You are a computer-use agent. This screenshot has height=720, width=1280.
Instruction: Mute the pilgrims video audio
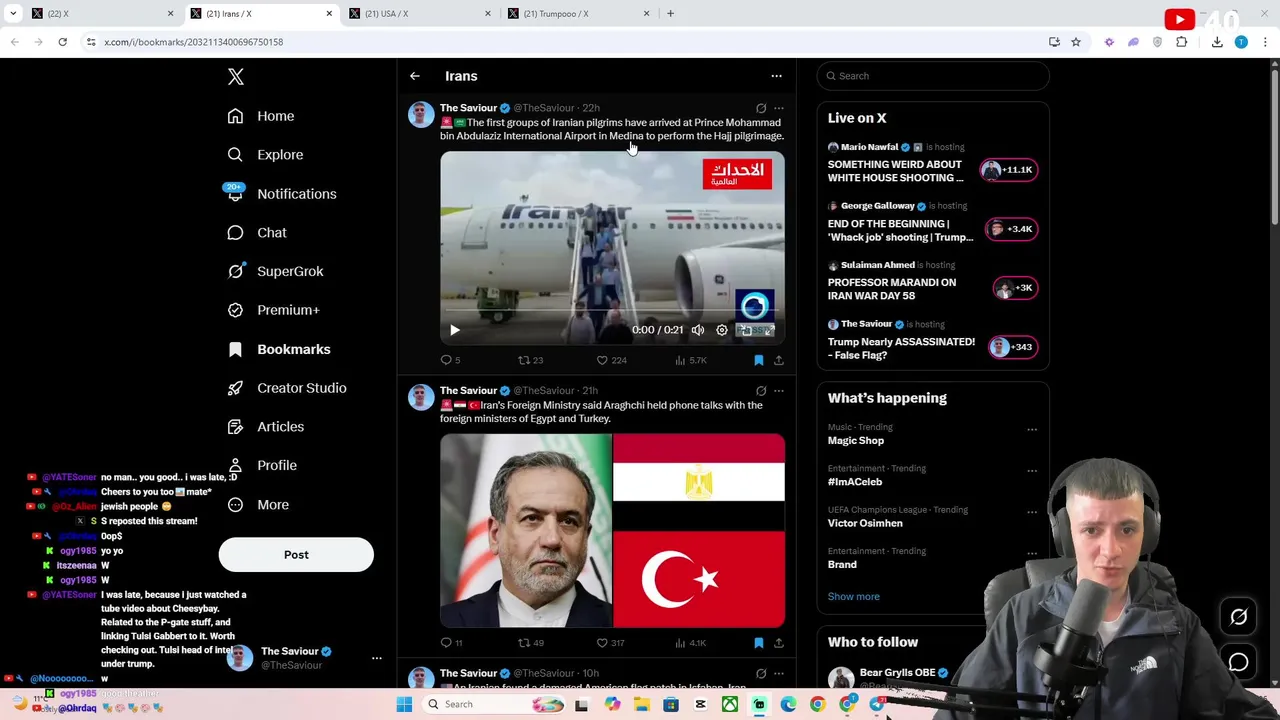[697, 330]
